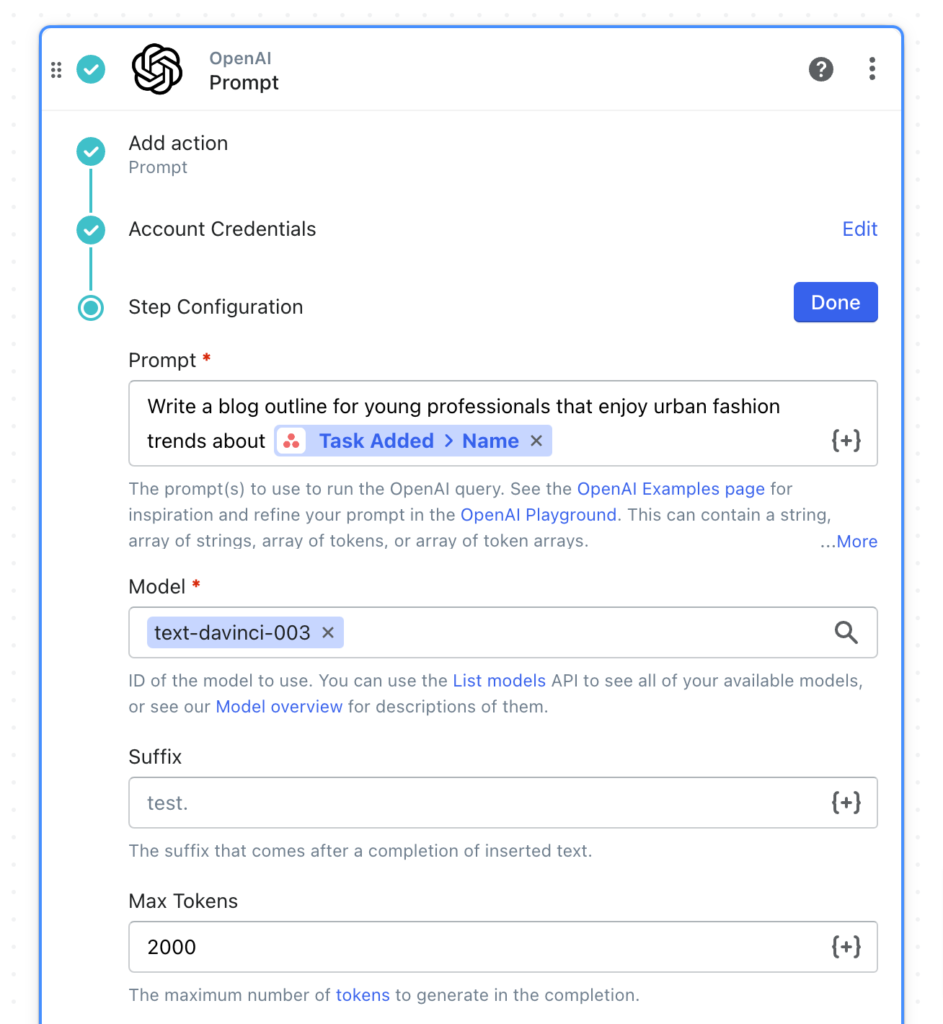Select the Step Configuration radio indicator
The width and height of the screenshot is (943, 1024).
pyautogui.click(x=90, y=308)
